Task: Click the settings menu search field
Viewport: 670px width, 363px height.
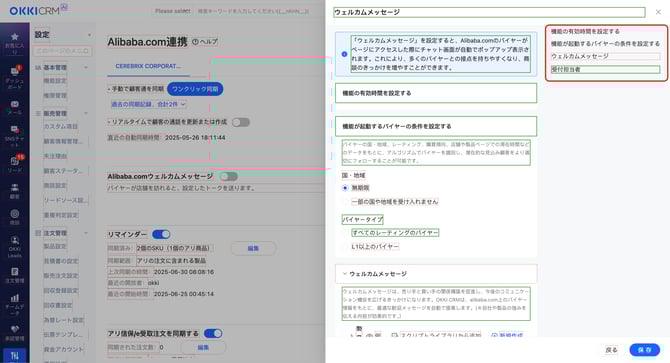Action: (x=62, y=51)
